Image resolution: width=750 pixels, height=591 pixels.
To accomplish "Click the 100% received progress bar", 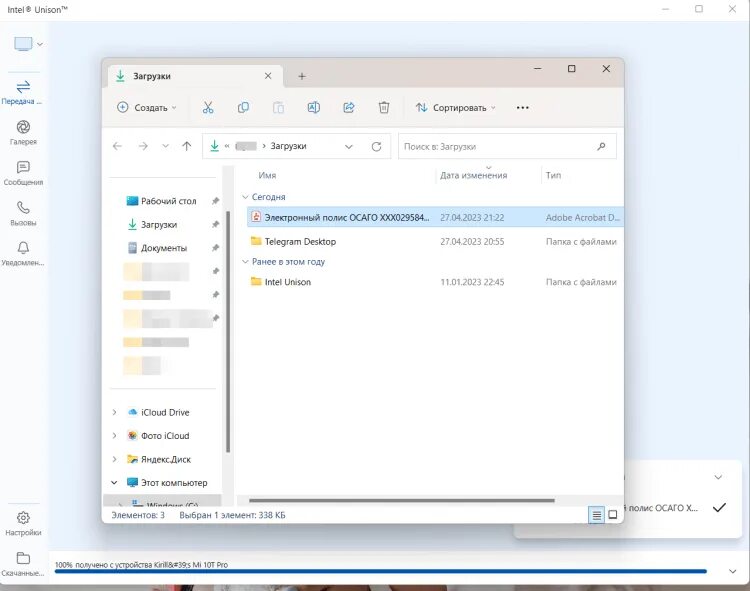I will tap(380, 571).
